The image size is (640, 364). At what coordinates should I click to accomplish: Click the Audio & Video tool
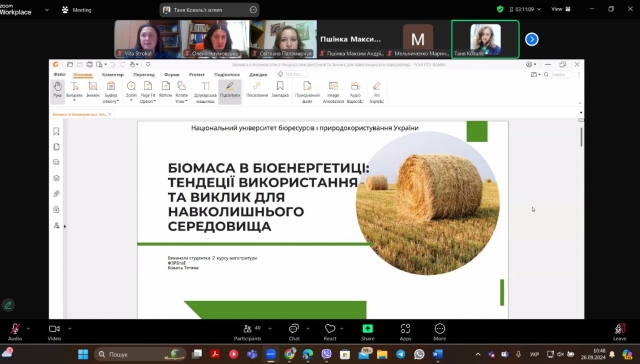click(x=355, y=92)
